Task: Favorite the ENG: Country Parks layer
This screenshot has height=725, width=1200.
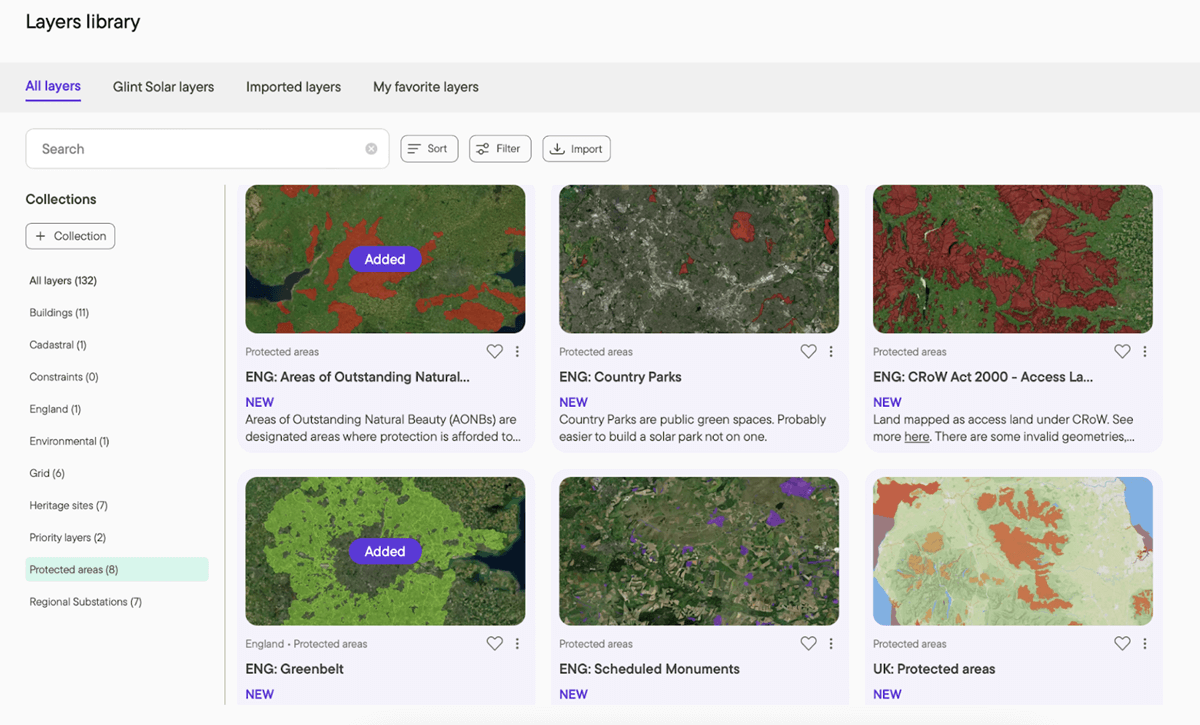Action: click(808, 352)
